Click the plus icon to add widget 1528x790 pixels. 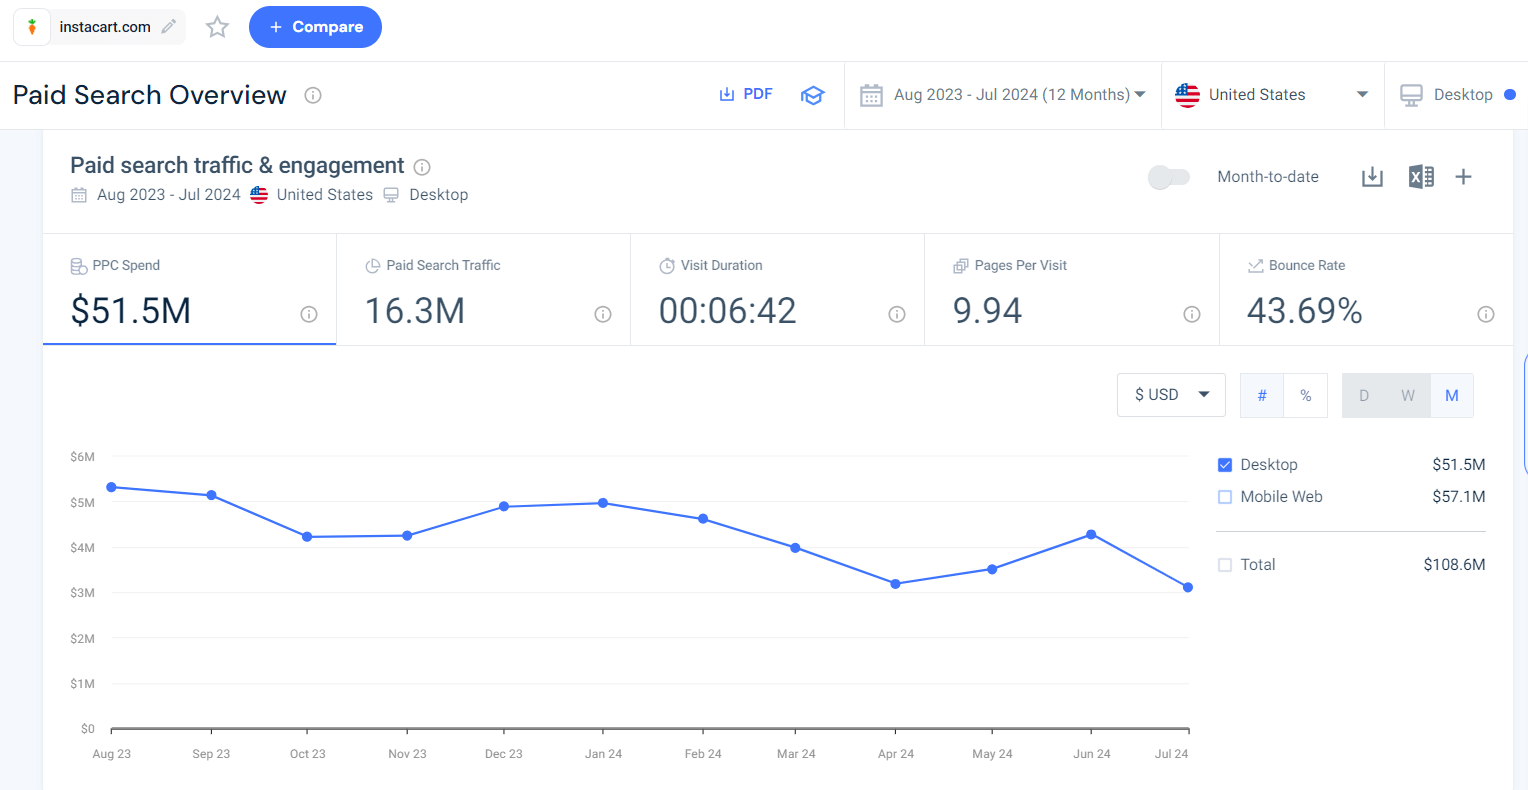click(1463, 177)
